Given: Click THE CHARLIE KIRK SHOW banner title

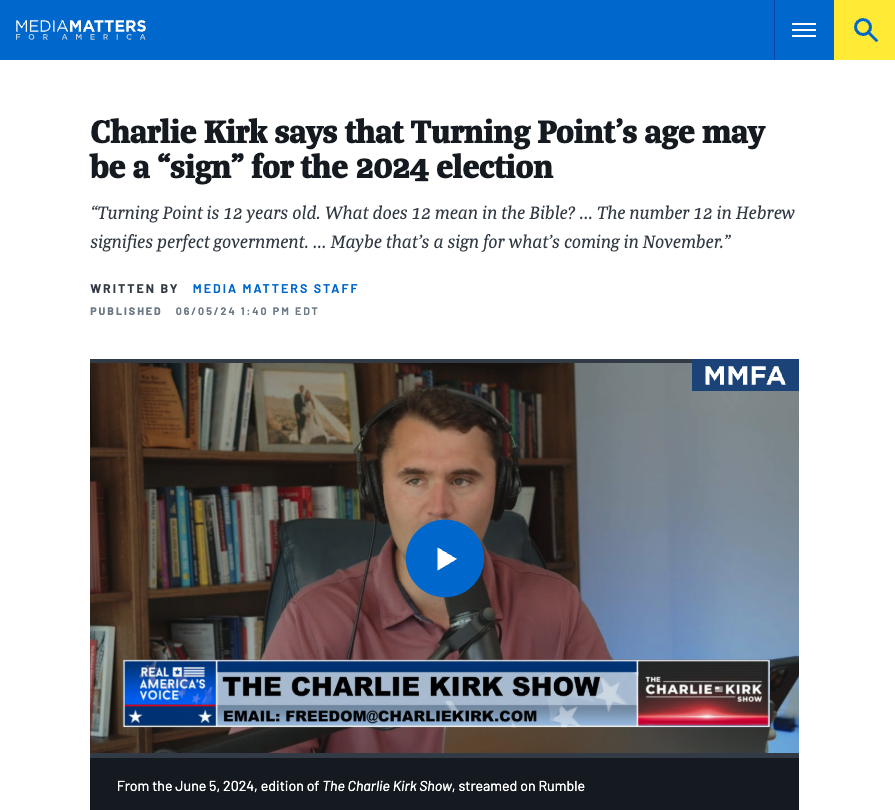Looking at the screenshot, I should (411, 686).
